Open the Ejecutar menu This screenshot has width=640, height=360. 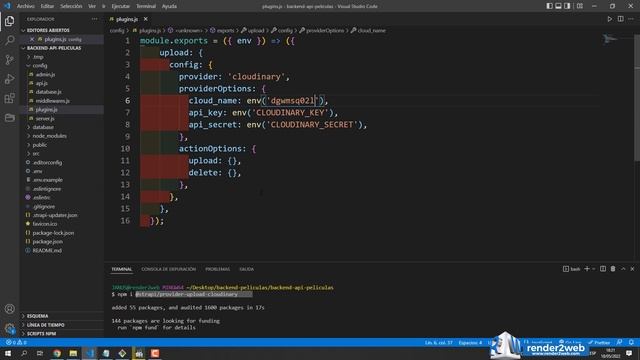click(x=120, y=6)
